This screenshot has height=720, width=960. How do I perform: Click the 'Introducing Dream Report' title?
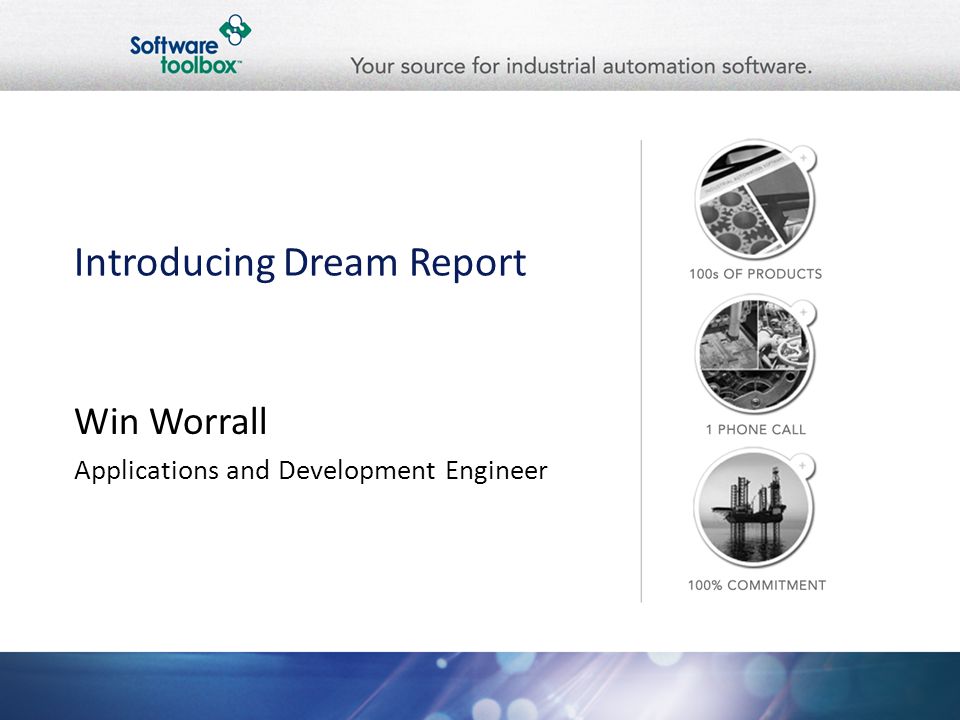[x=300, y=263]
